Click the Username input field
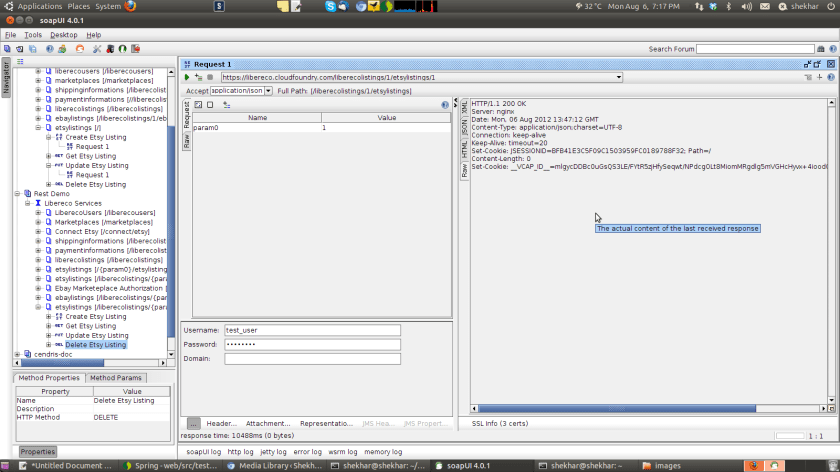The width and height of the screenshot is (840, 472). tap(312, 330)
